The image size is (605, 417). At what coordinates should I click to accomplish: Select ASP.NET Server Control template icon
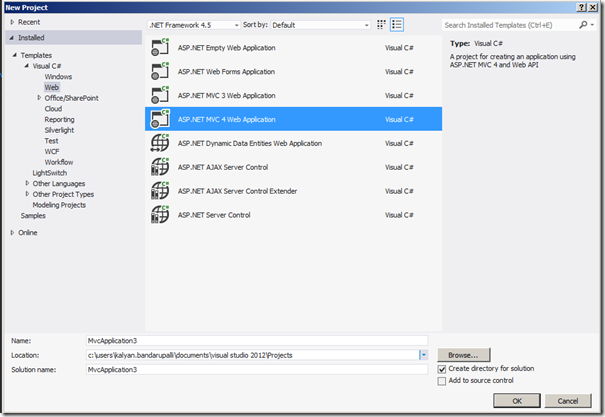[x=160, y=215]
